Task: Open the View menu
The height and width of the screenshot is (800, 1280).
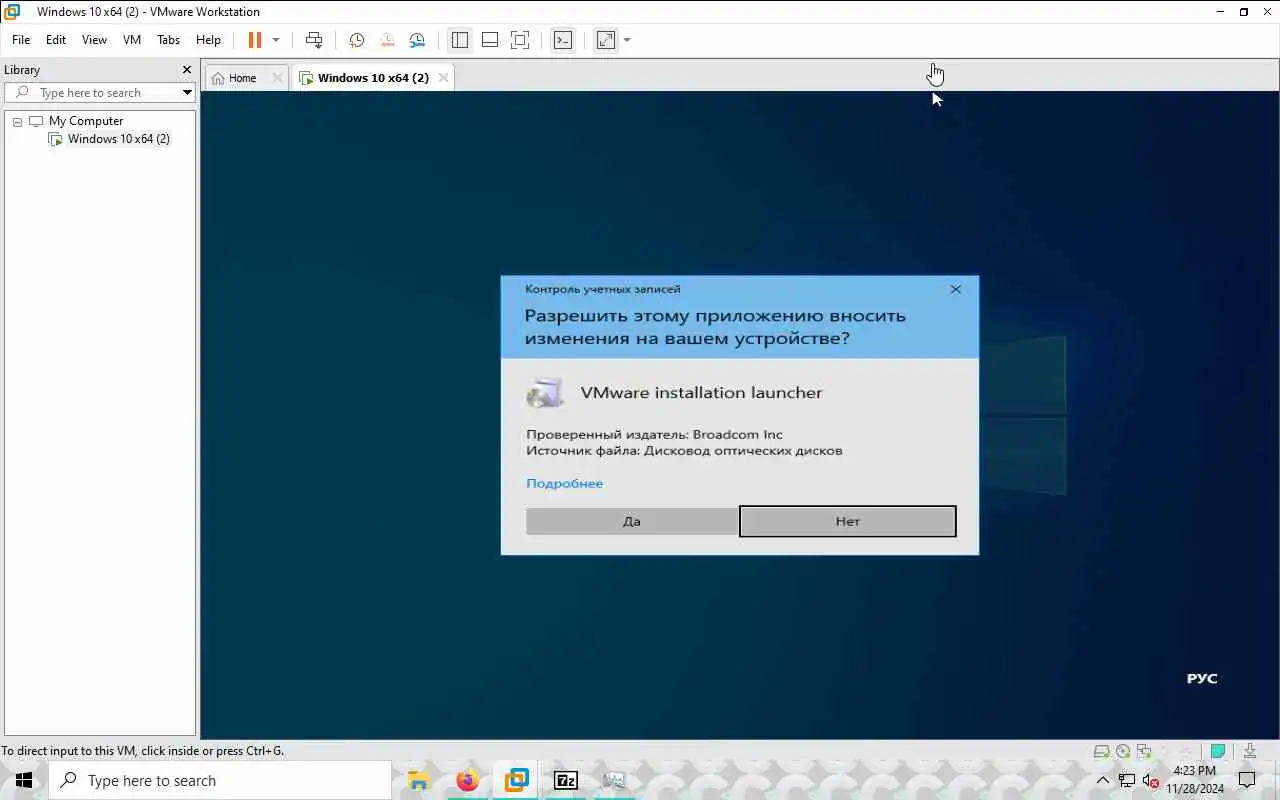Action: pos(94,40)
